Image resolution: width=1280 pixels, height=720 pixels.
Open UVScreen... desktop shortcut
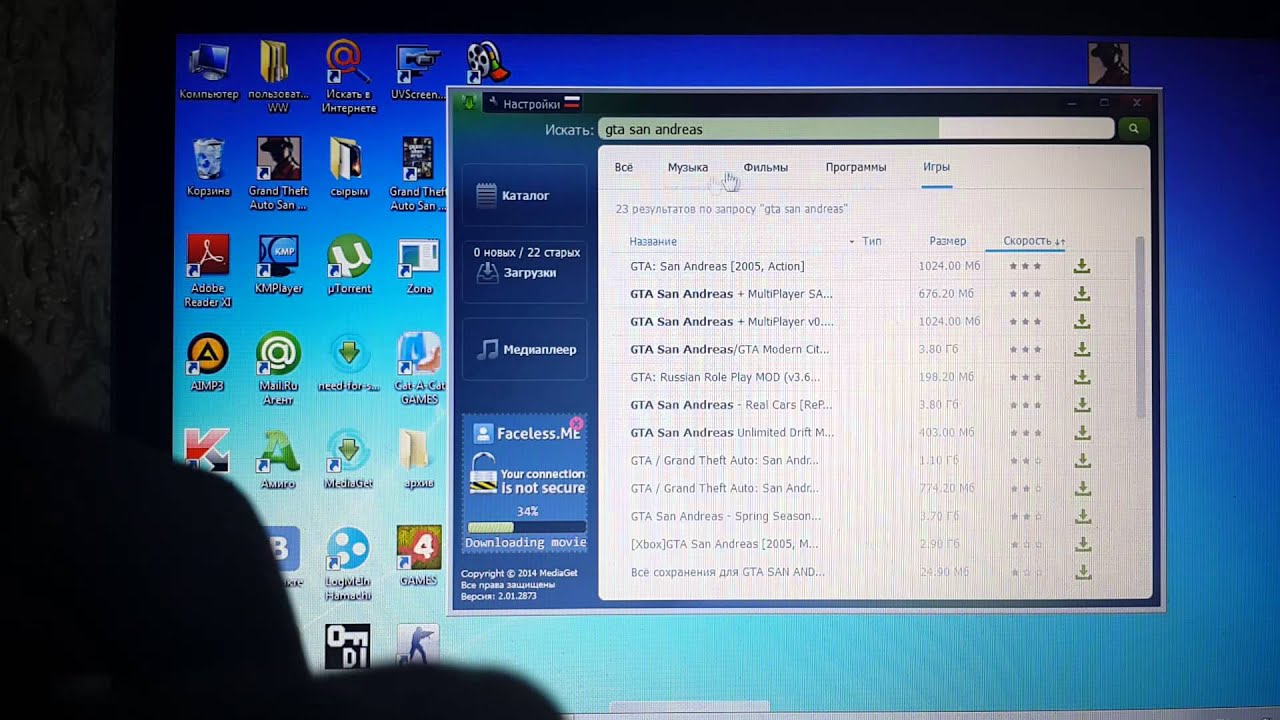[418, 70]
